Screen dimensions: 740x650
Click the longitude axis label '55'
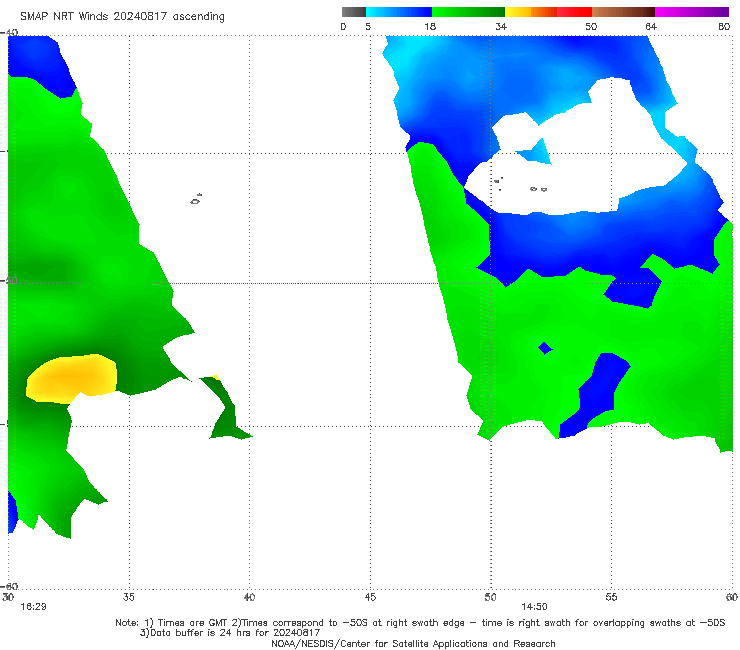[x=611, y=597]
